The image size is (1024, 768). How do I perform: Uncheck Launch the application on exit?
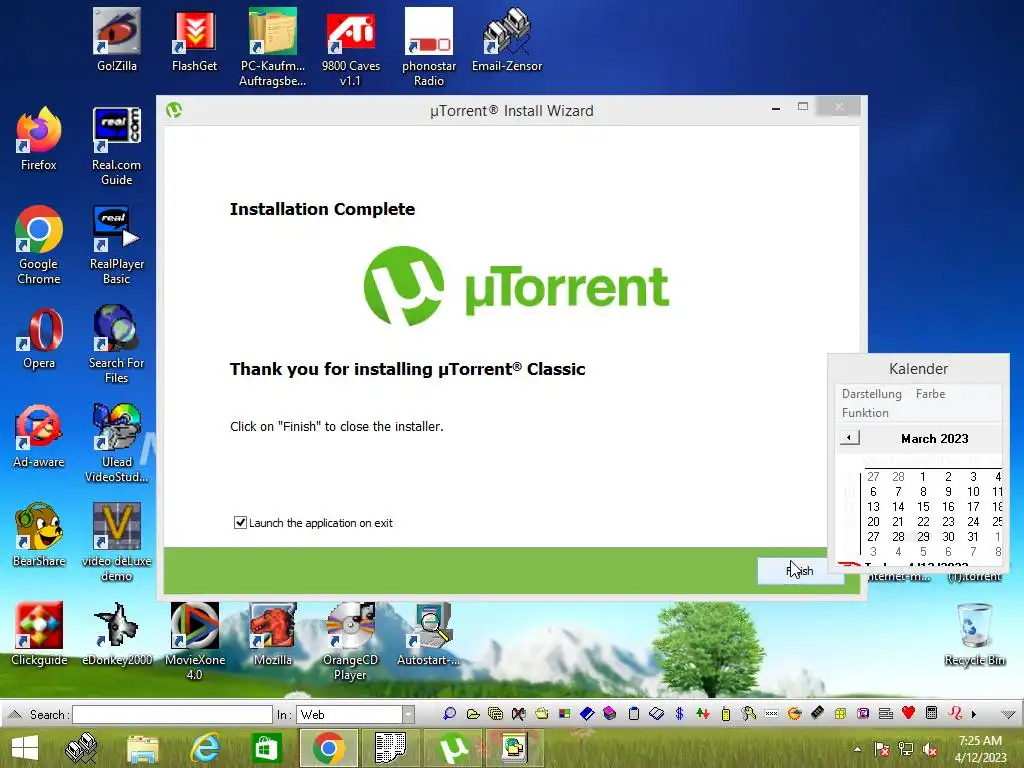240,522
